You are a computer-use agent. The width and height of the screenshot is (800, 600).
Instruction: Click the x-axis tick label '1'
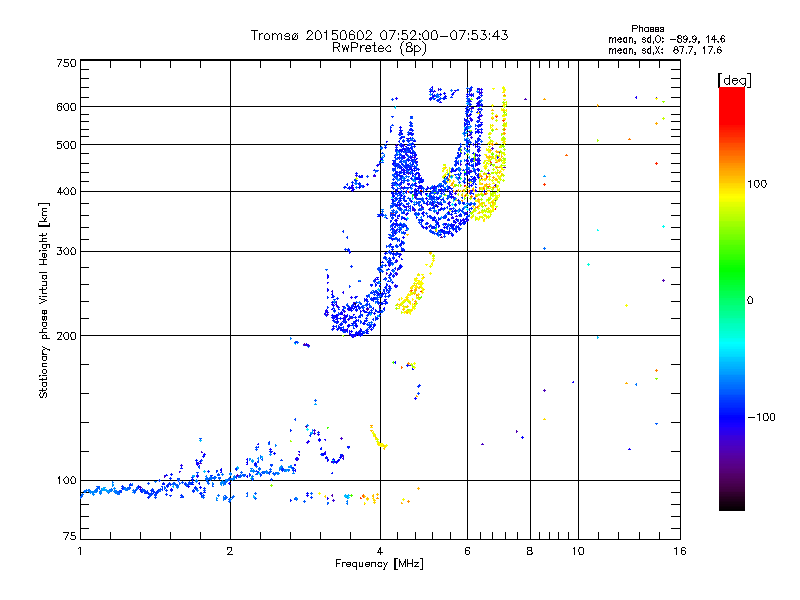pos(80,551)
